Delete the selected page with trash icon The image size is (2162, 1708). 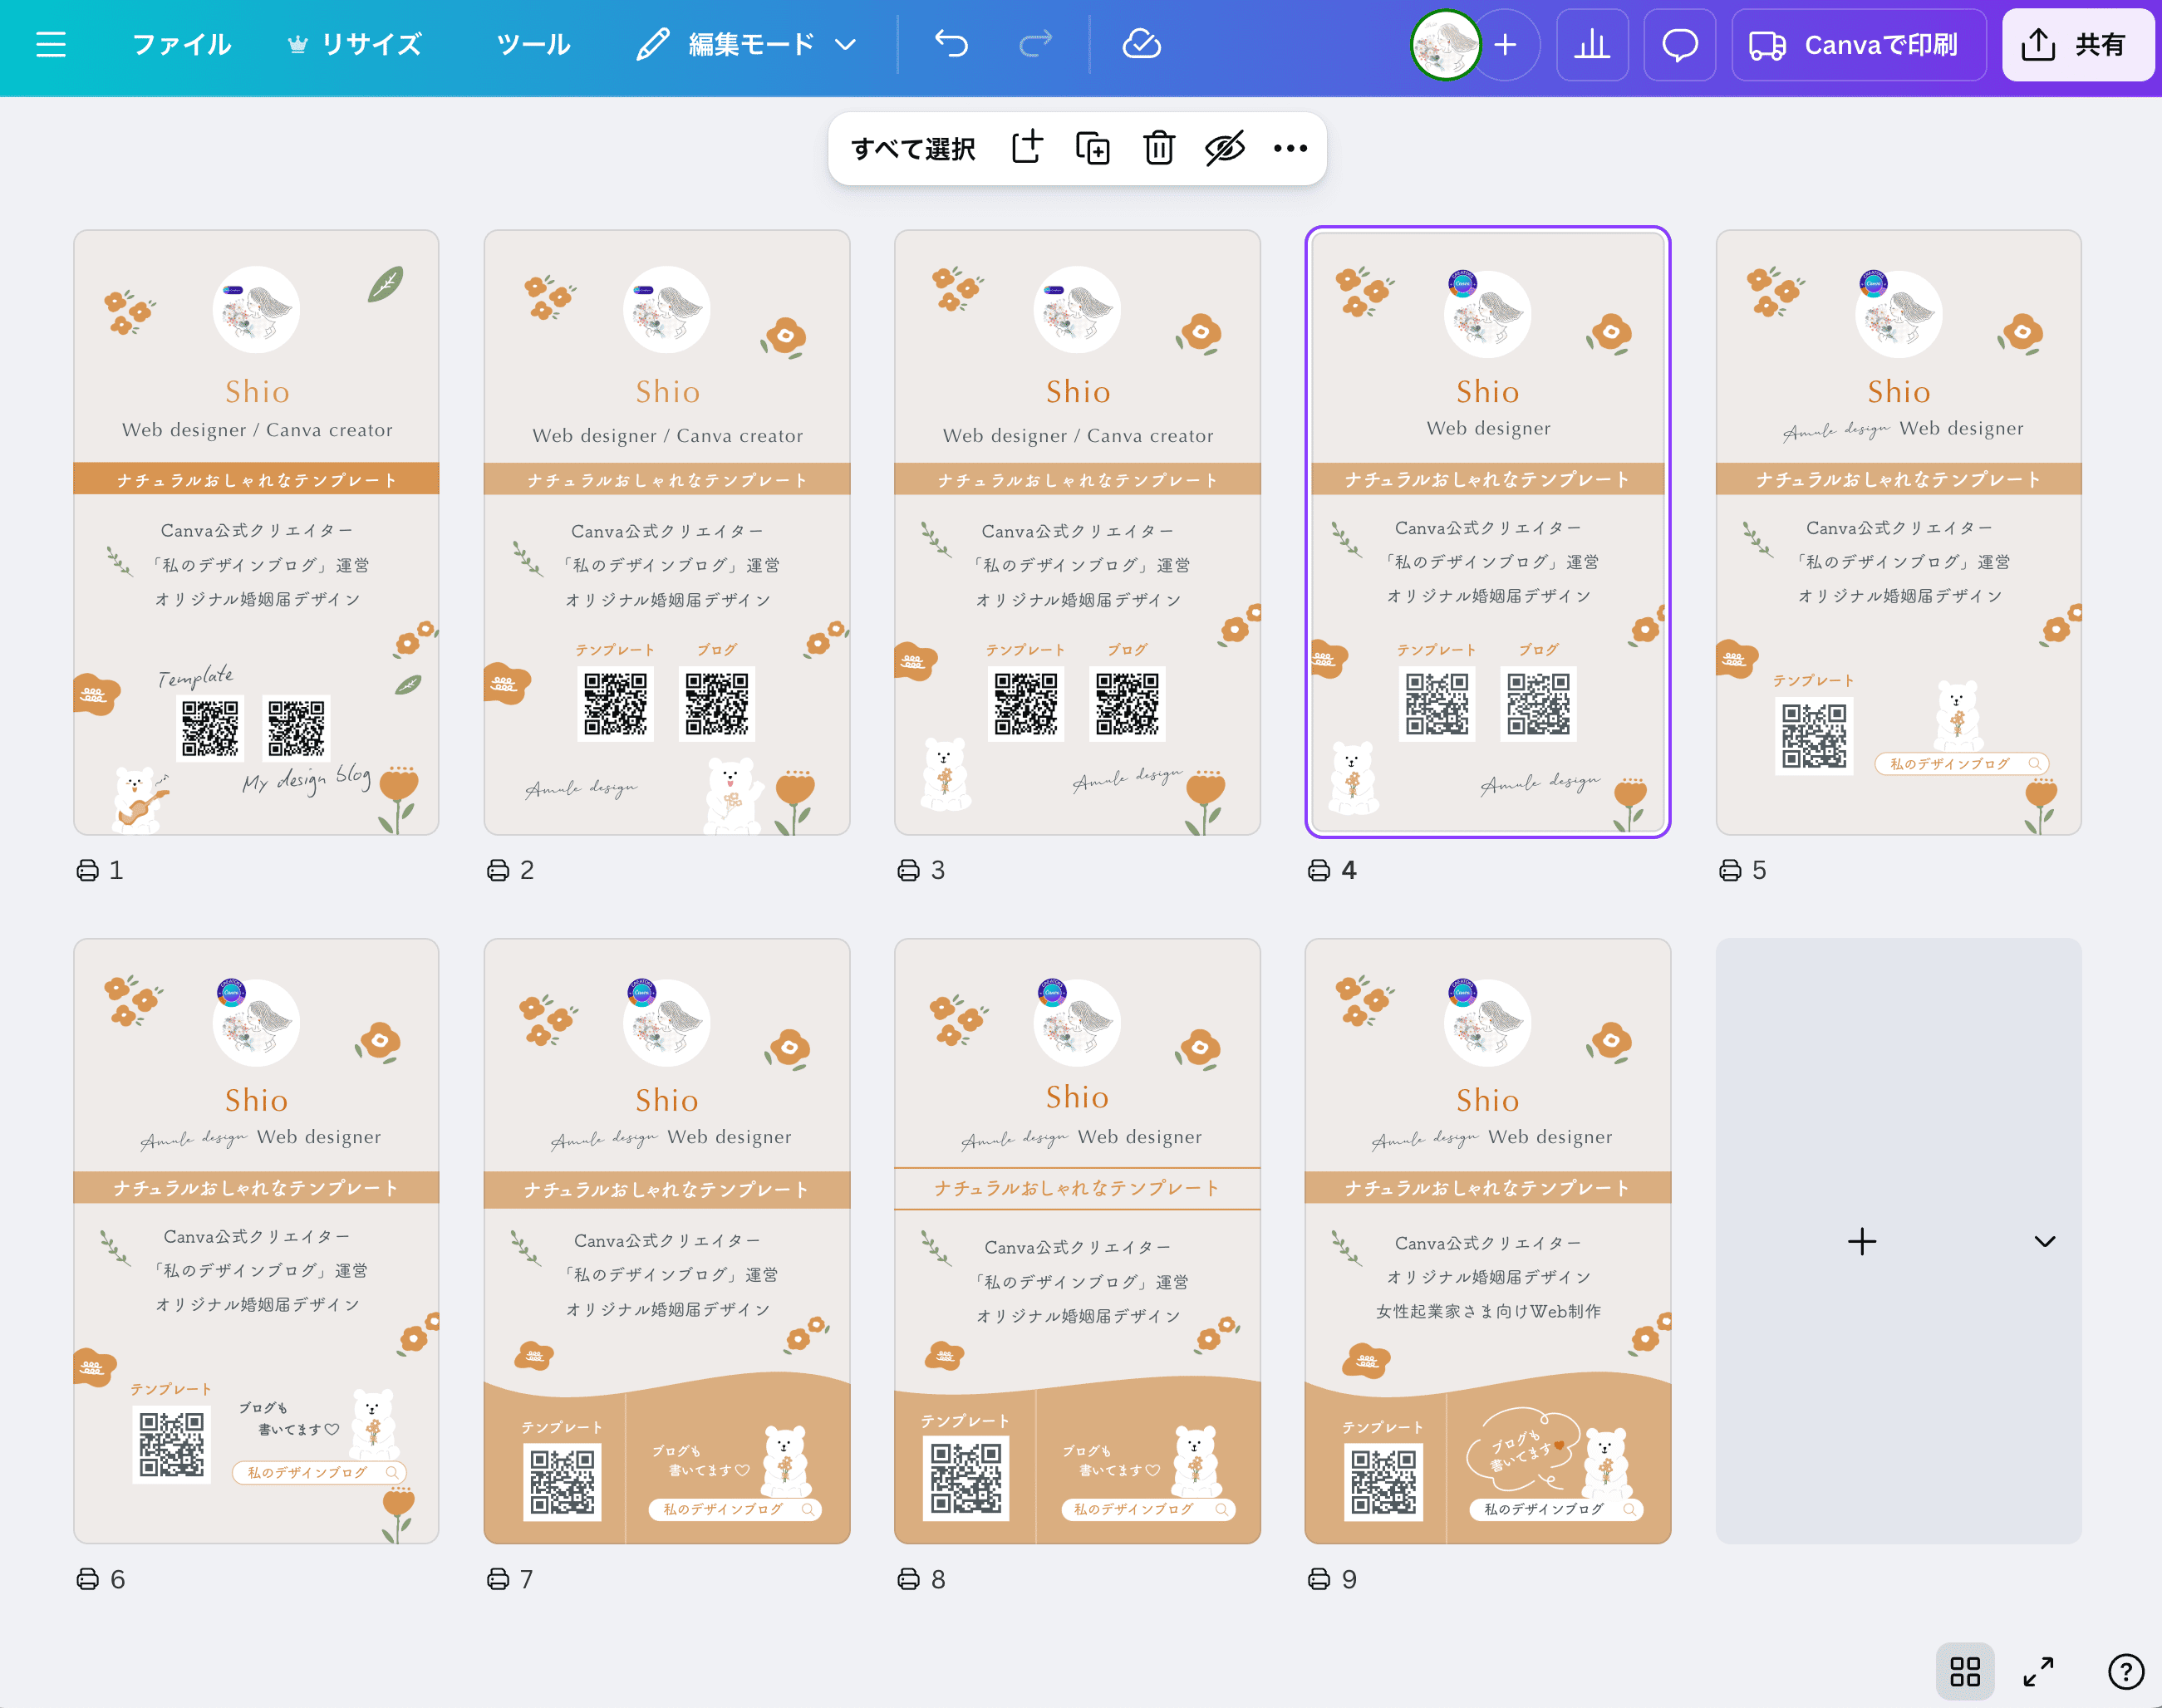click(1159, 148)
